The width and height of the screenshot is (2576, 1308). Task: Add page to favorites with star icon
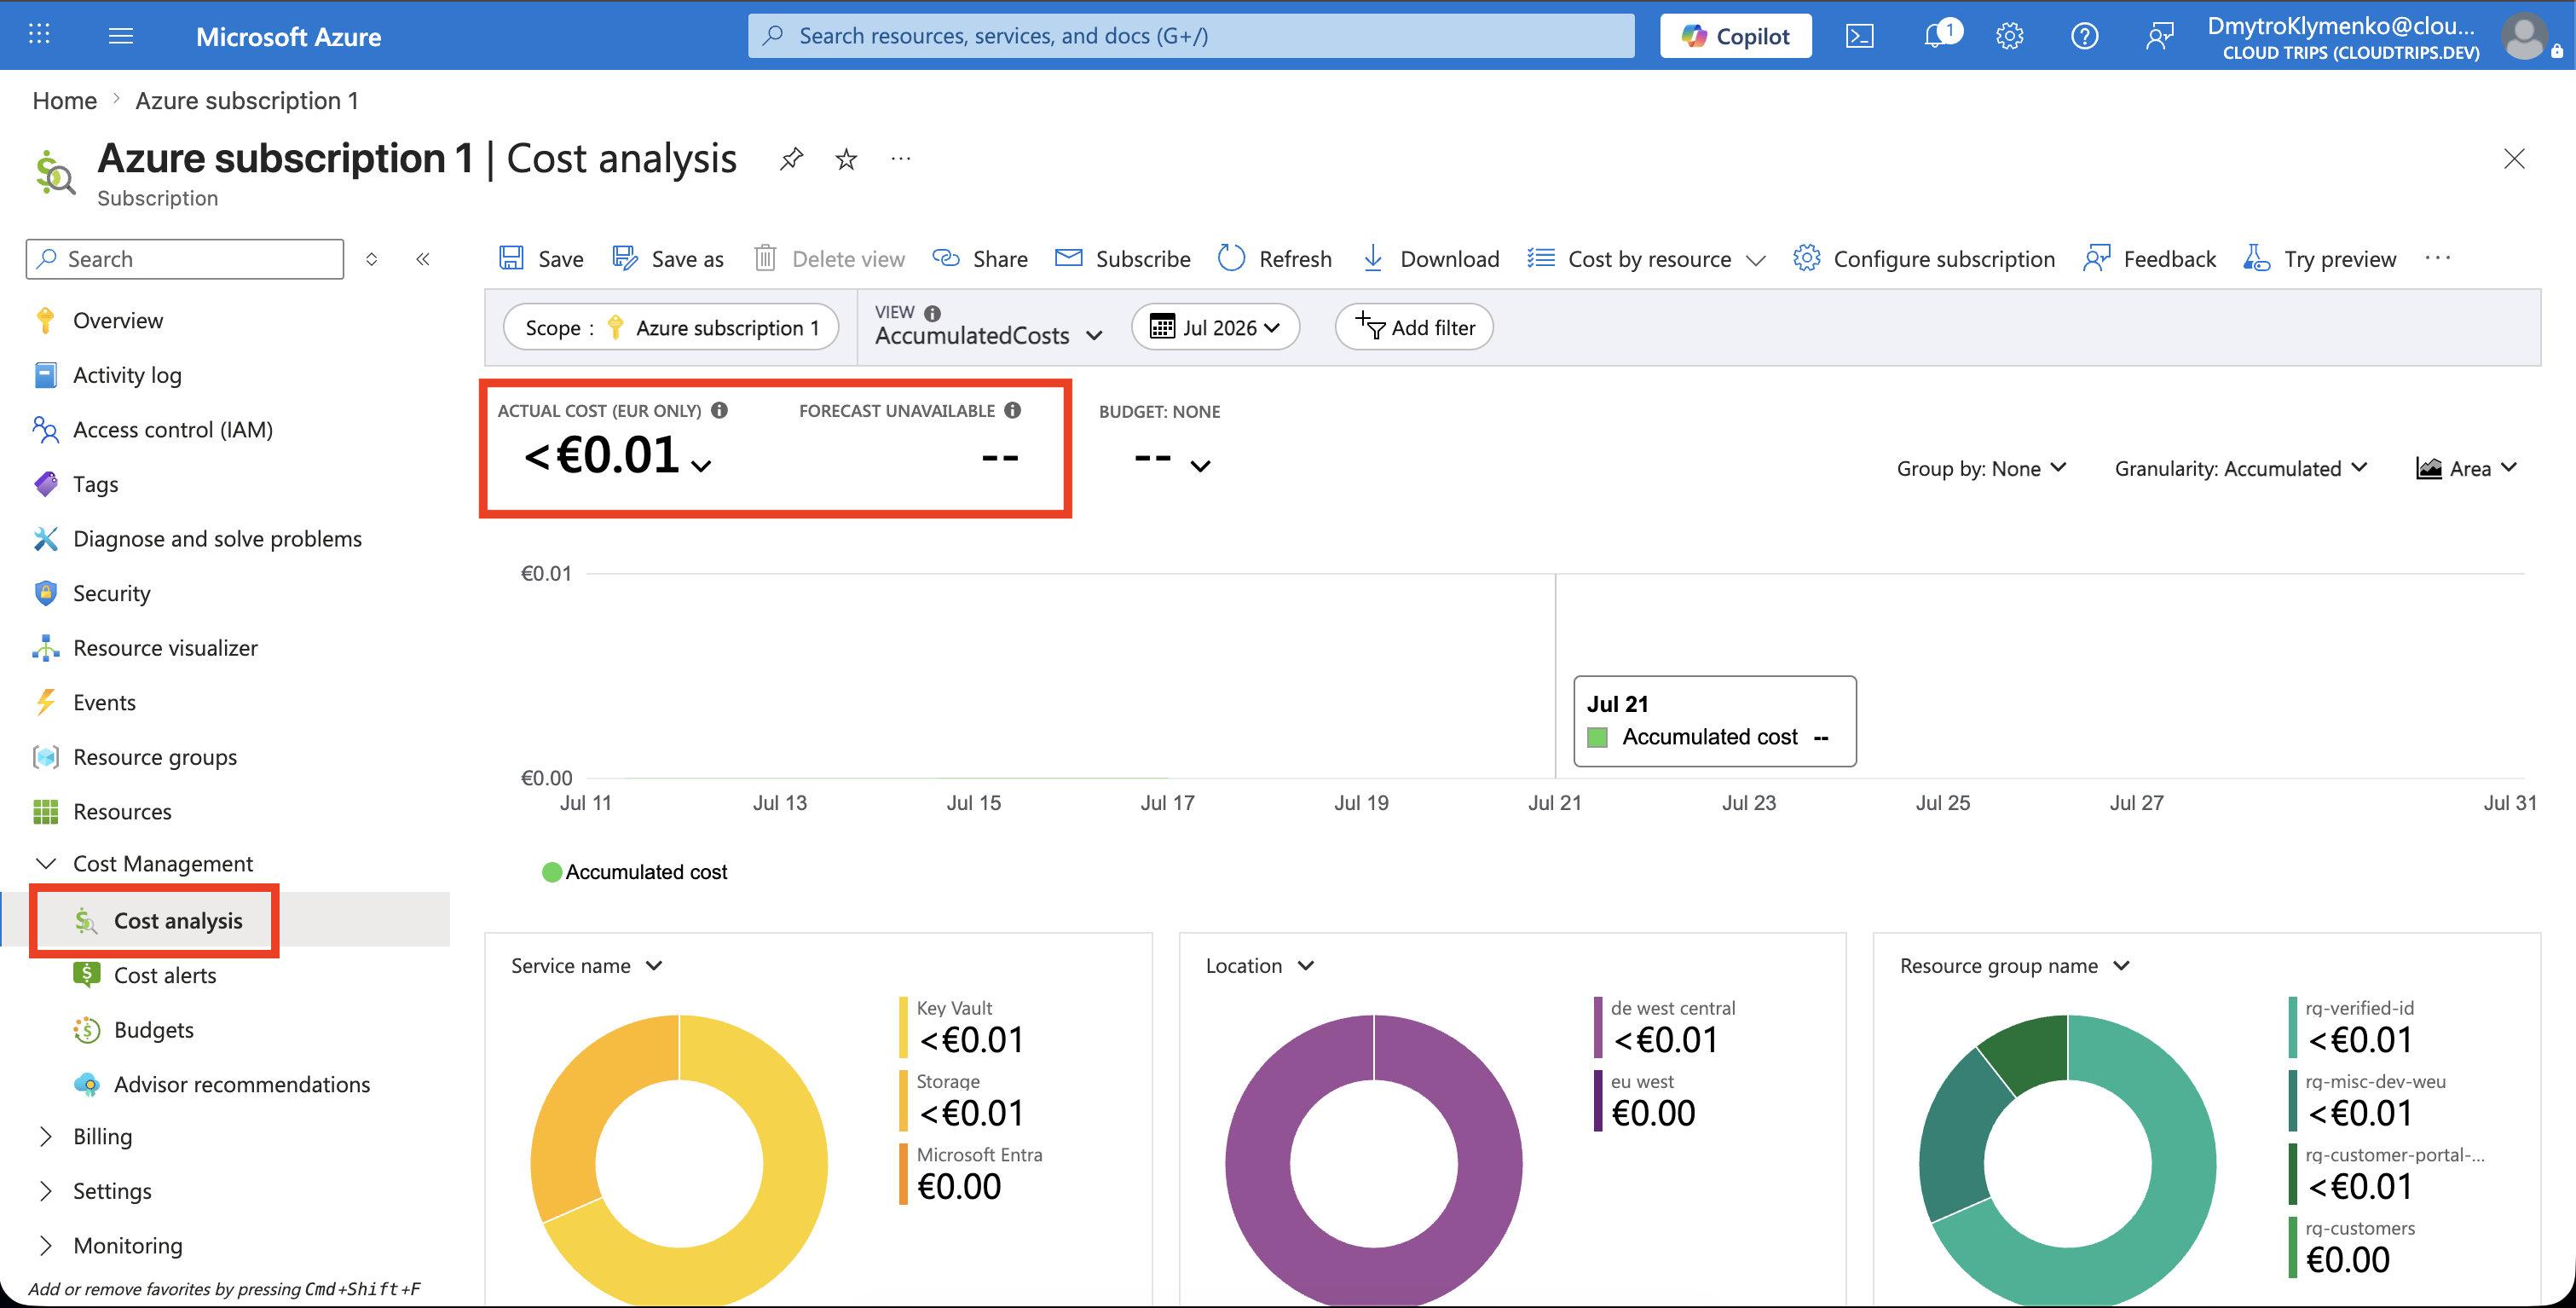pos(846,159)
